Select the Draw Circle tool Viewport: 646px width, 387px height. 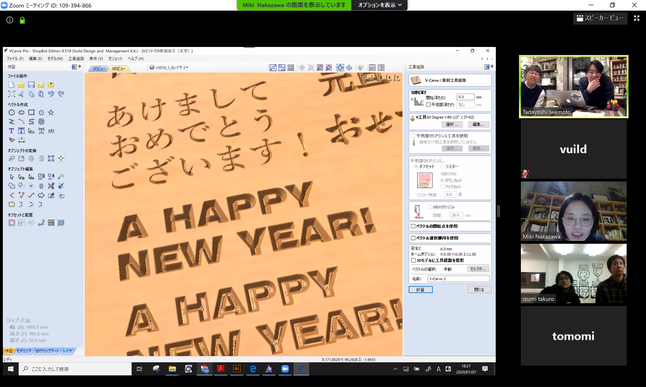click(12, 112)
